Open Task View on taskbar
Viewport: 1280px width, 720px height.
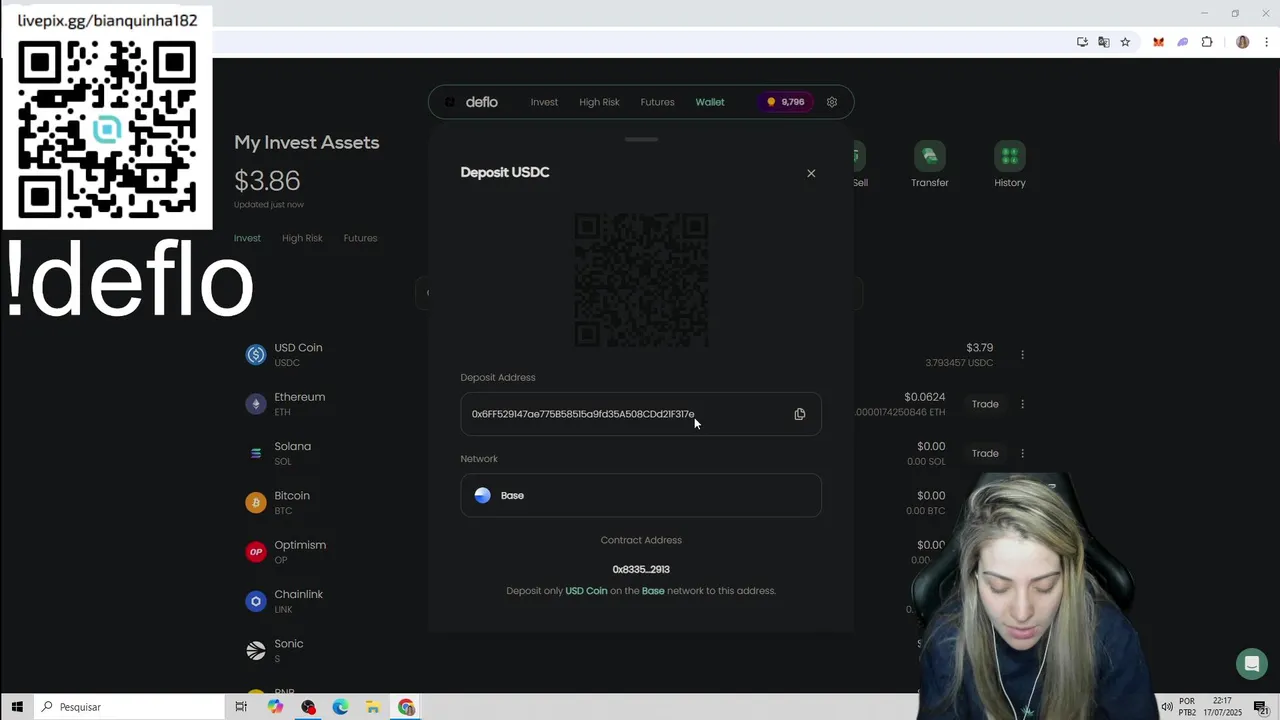(x=241, y=707)
